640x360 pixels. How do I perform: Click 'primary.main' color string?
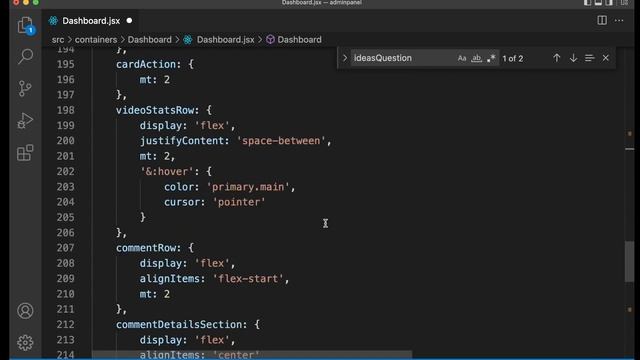[x=248, y=187]
